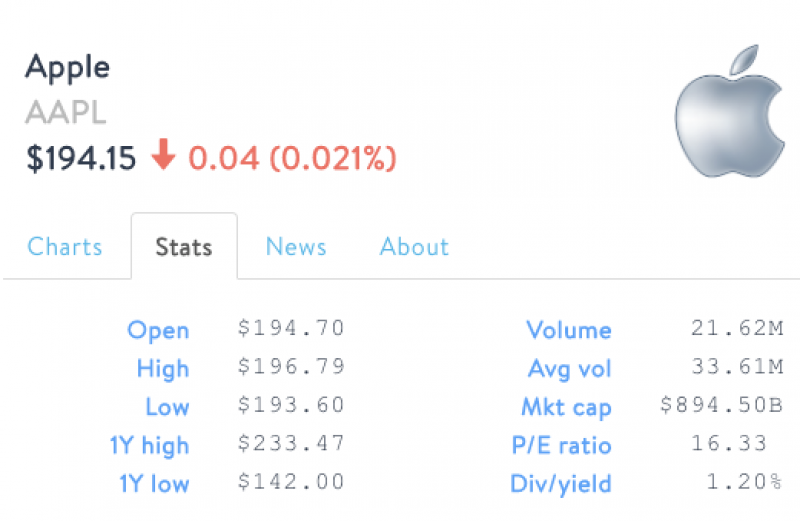This screenshot has height=521, width=800.
Task: Click the Mkt cap label
Action: pos(566,408)
